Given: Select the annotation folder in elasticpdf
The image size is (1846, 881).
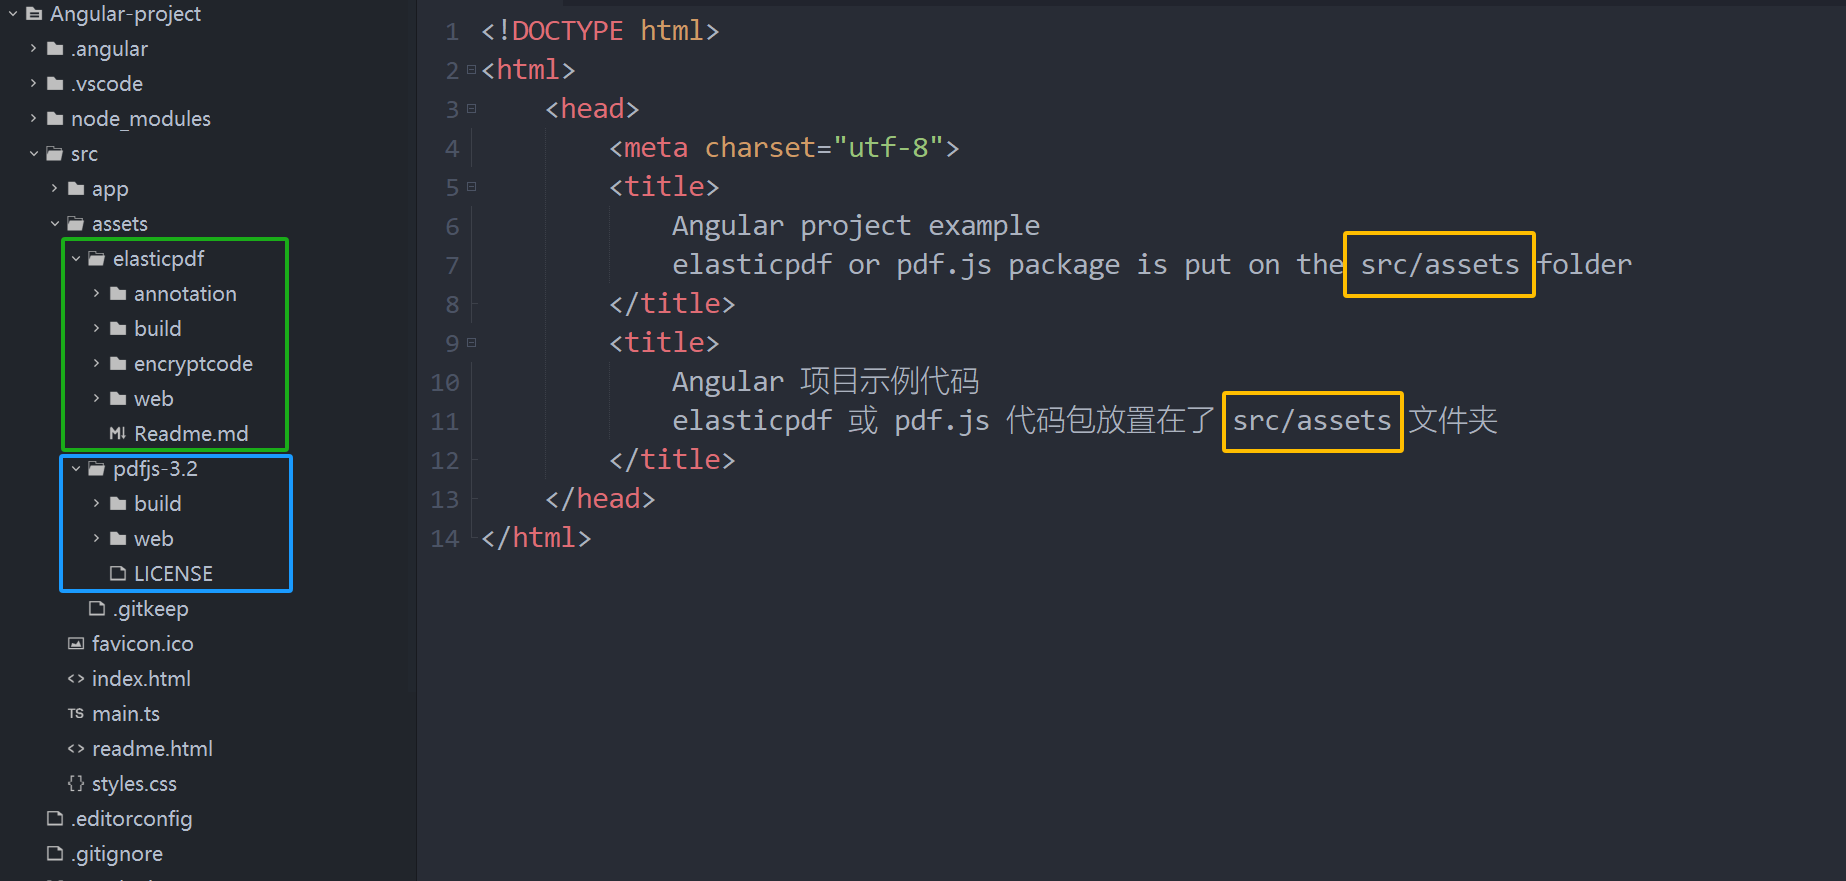Looking at the screenshot, I should coord(185,293).
